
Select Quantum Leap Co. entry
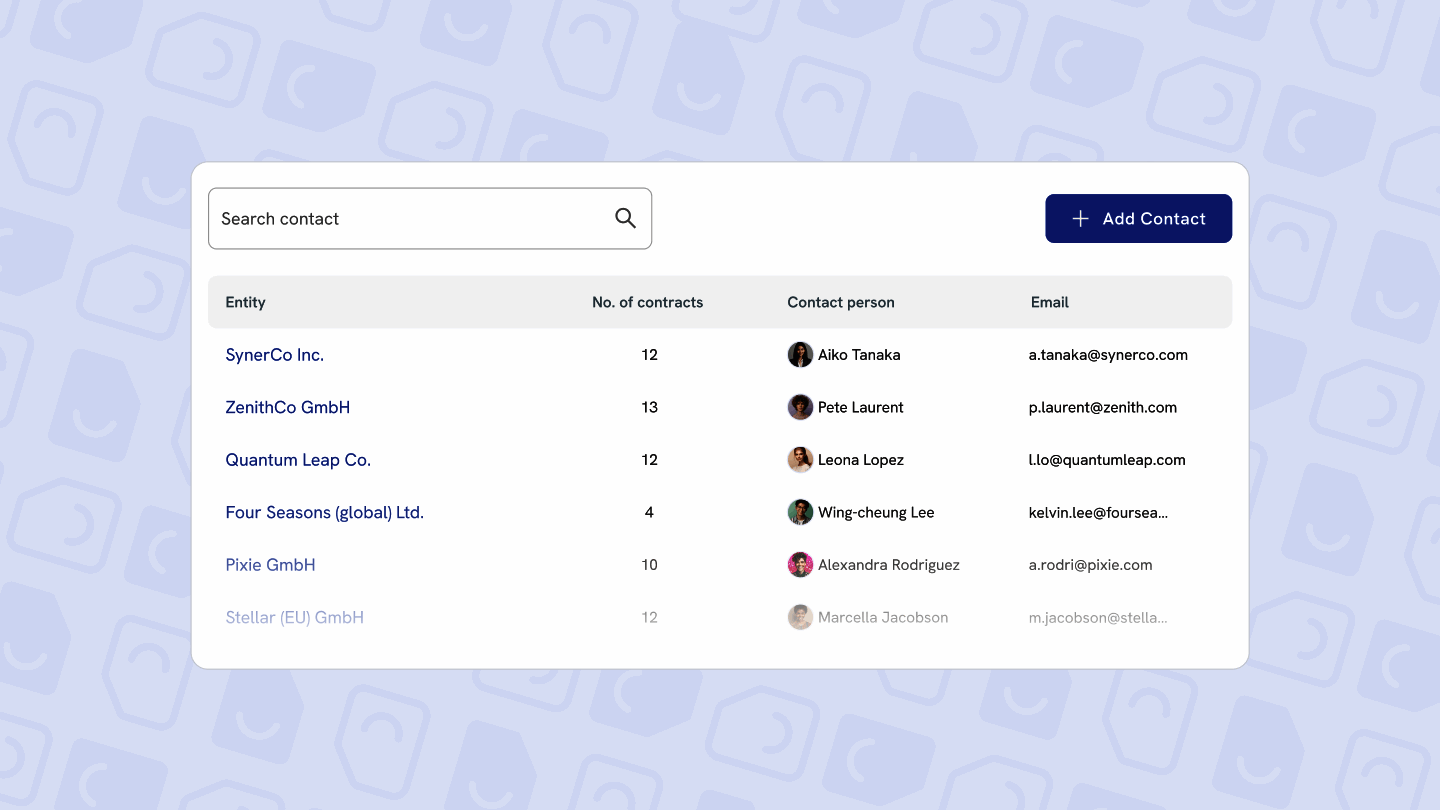[297, 459]
